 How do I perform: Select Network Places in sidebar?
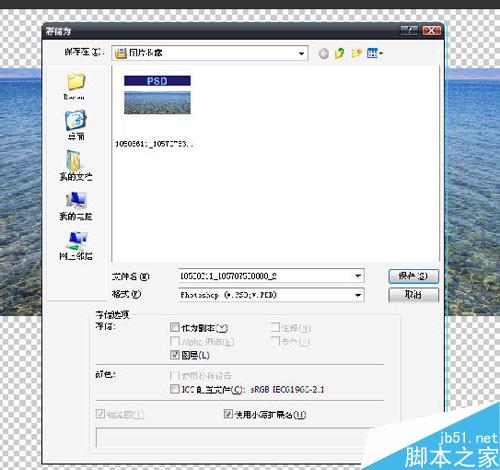[76, 246]
